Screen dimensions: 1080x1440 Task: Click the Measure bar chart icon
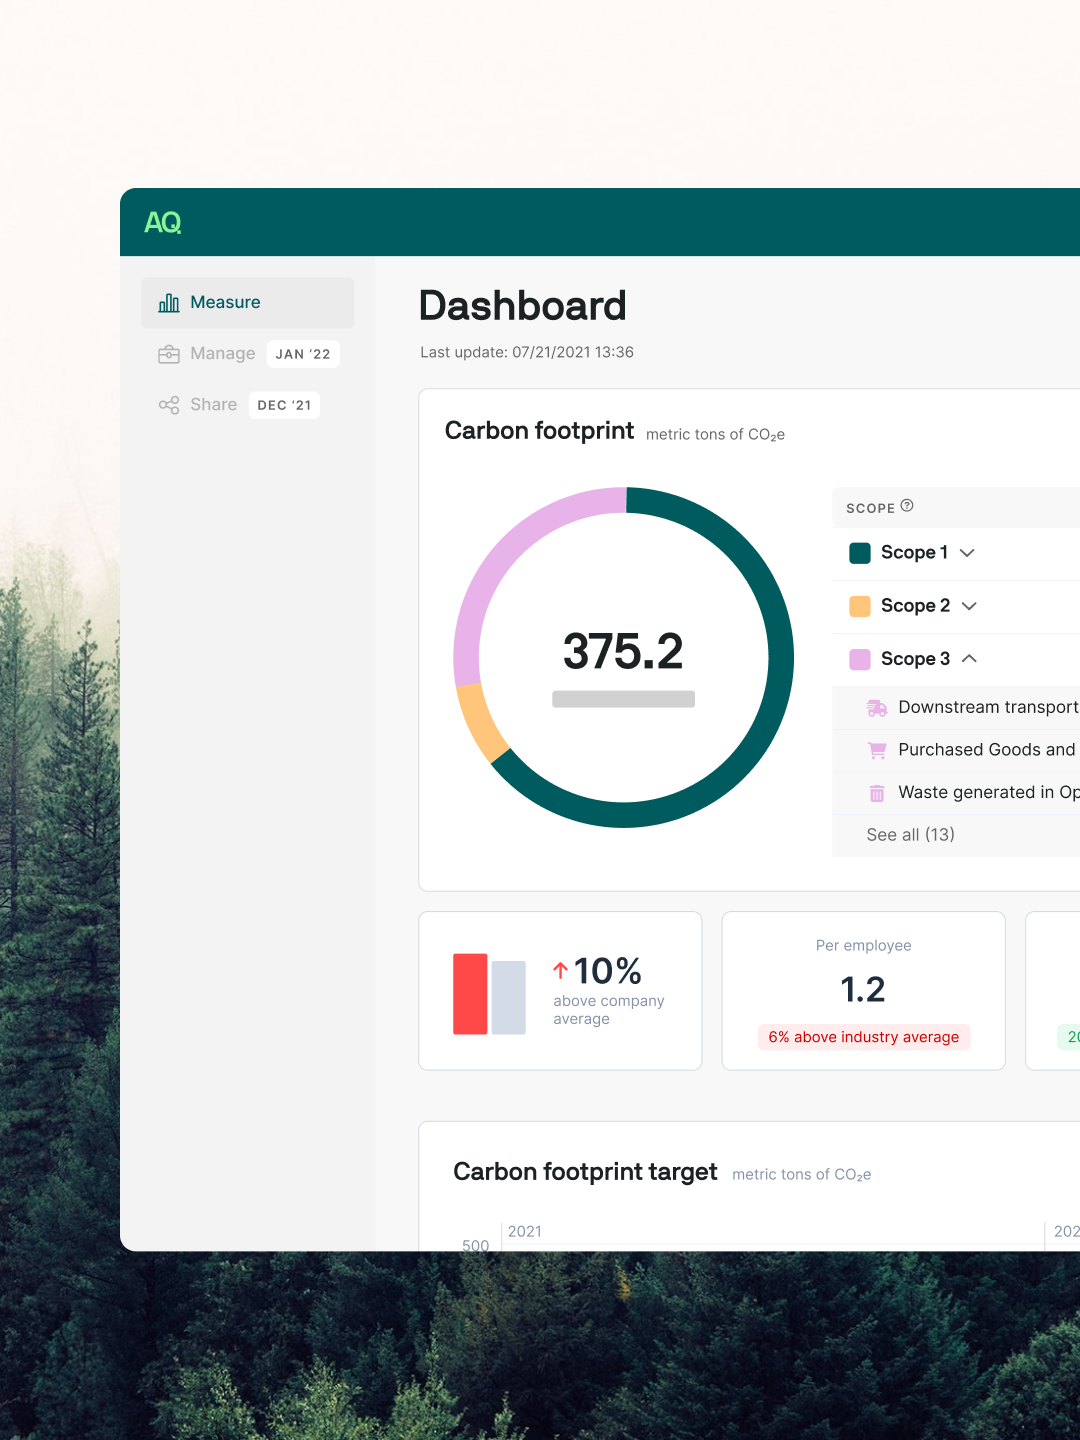click(x=169, y=302)
